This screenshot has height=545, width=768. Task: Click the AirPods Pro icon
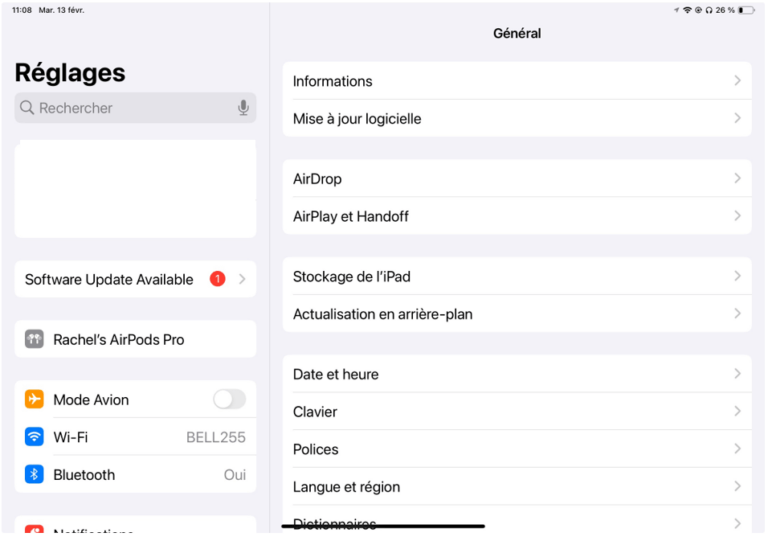pyautogui.click(x=34, y=339)
